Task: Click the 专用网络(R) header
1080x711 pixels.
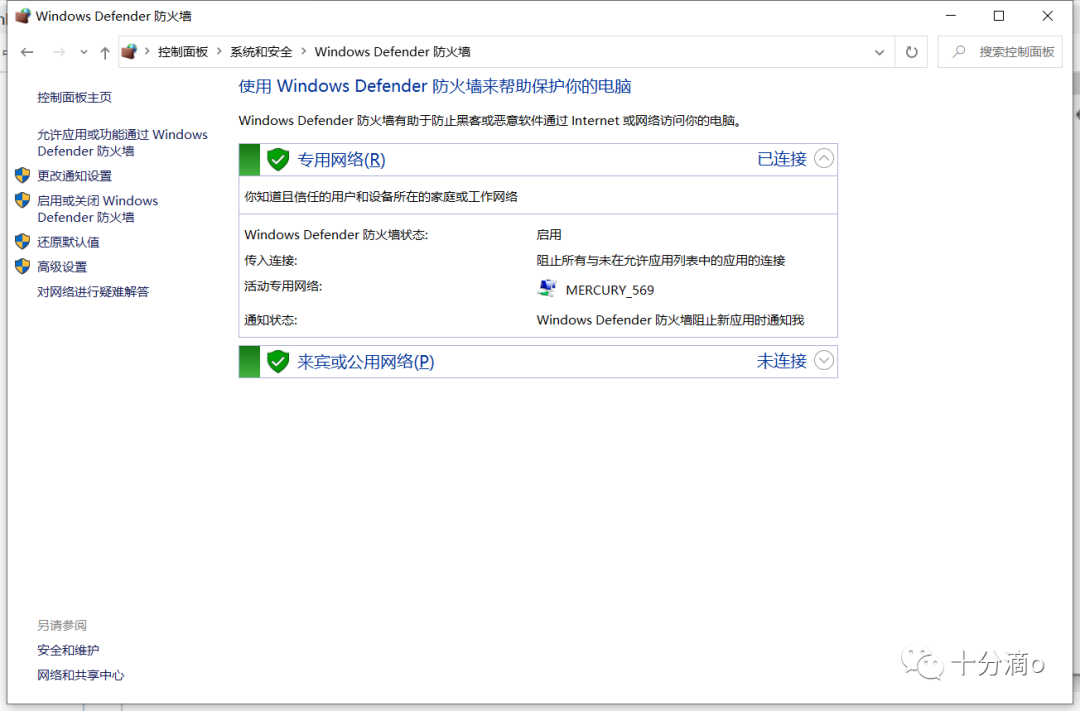Action: (x=342, y=160)
